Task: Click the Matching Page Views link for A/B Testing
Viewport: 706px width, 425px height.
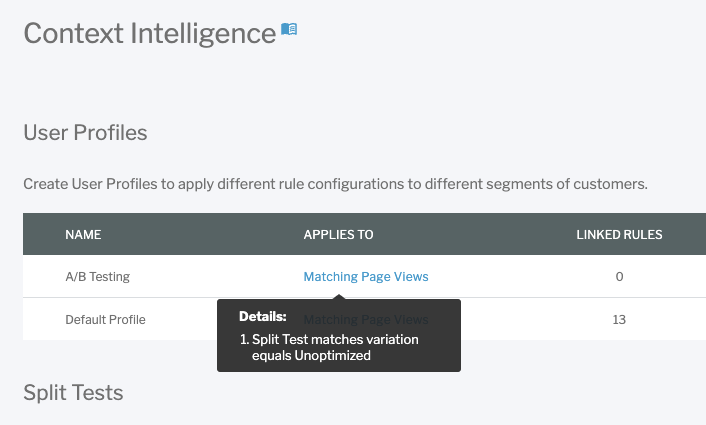Action: (366, 276)
